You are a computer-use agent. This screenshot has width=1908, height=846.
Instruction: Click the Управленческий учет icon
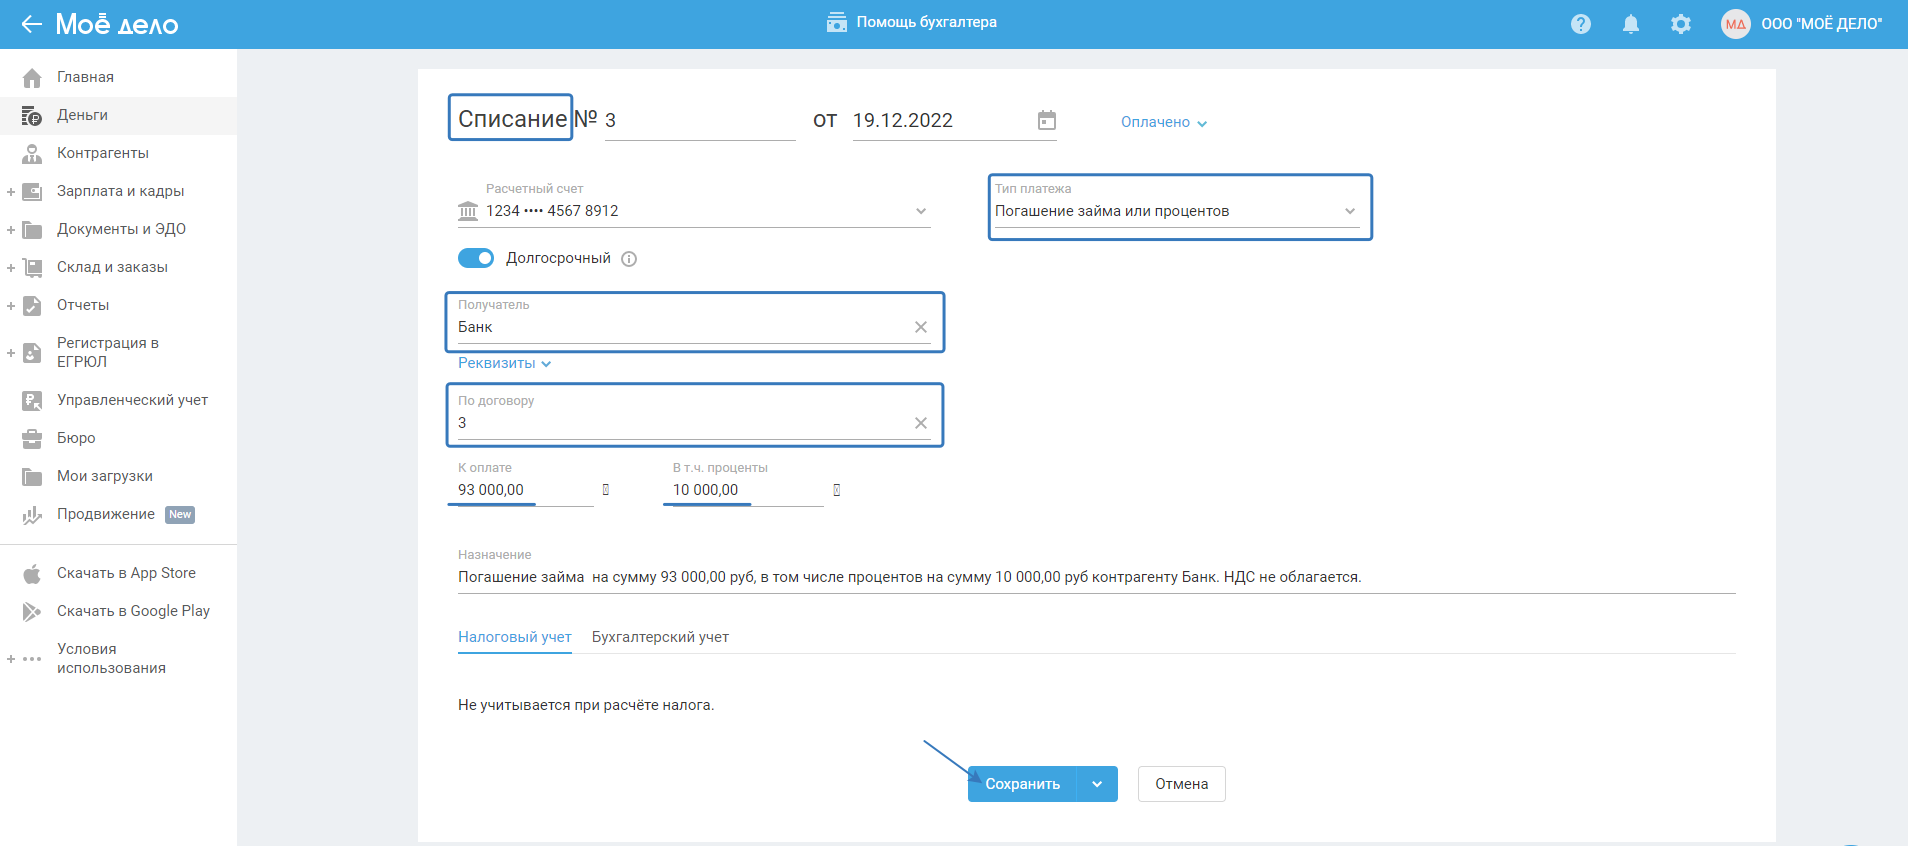pyautogui.click(x=32, y=401)
